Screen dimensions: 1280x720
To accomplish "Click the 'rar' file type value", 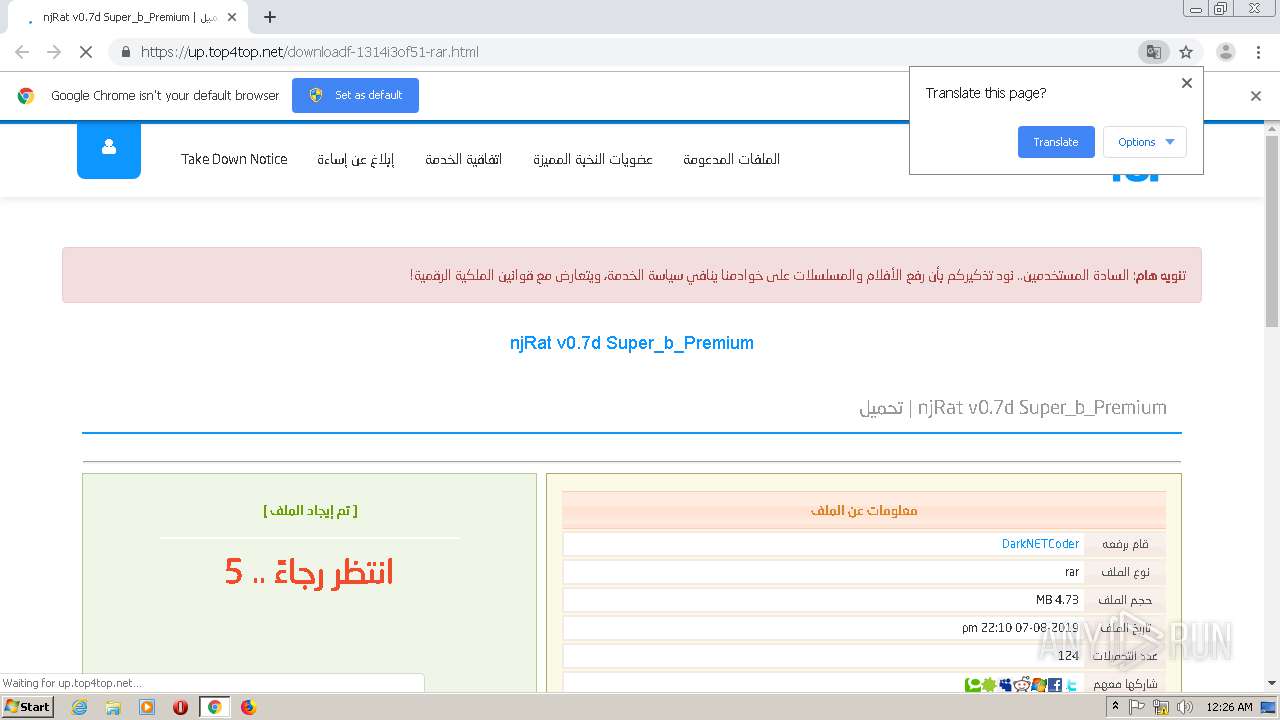I will (x=1072, y=572).
